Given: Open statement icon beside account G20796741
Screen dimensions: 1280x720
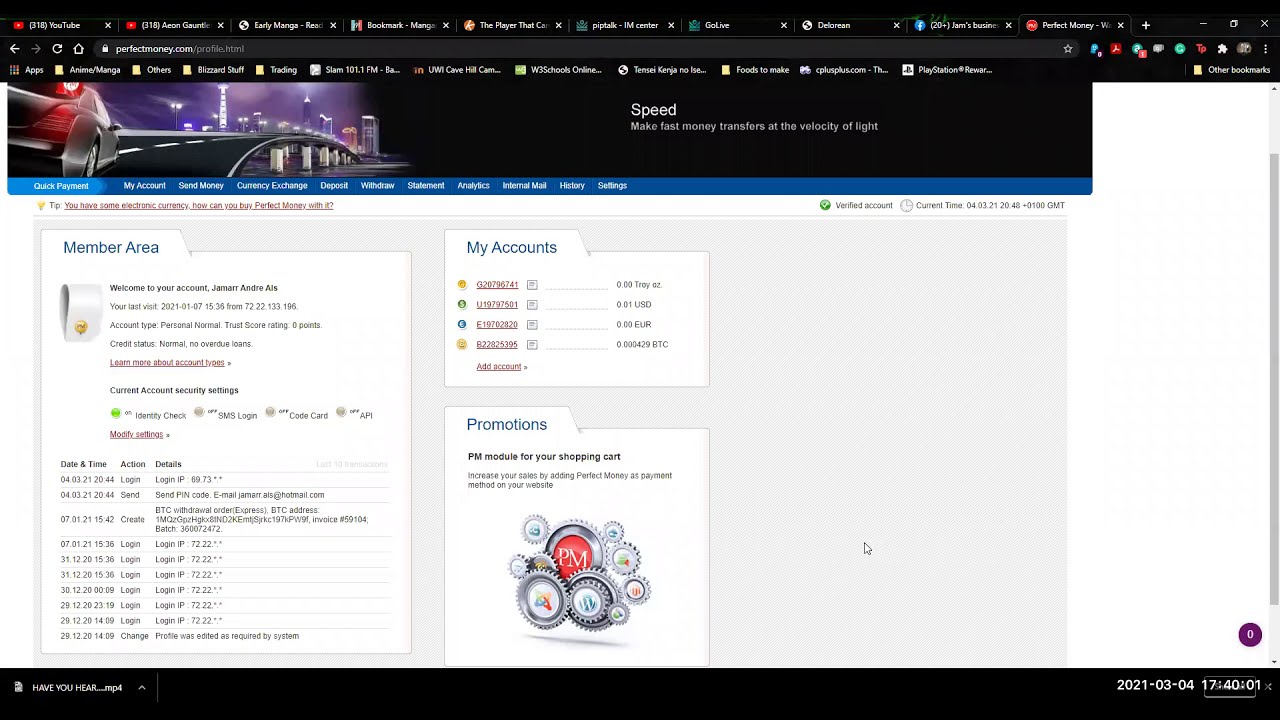Looking at the screenshot, I should click(x=532, y=285).
